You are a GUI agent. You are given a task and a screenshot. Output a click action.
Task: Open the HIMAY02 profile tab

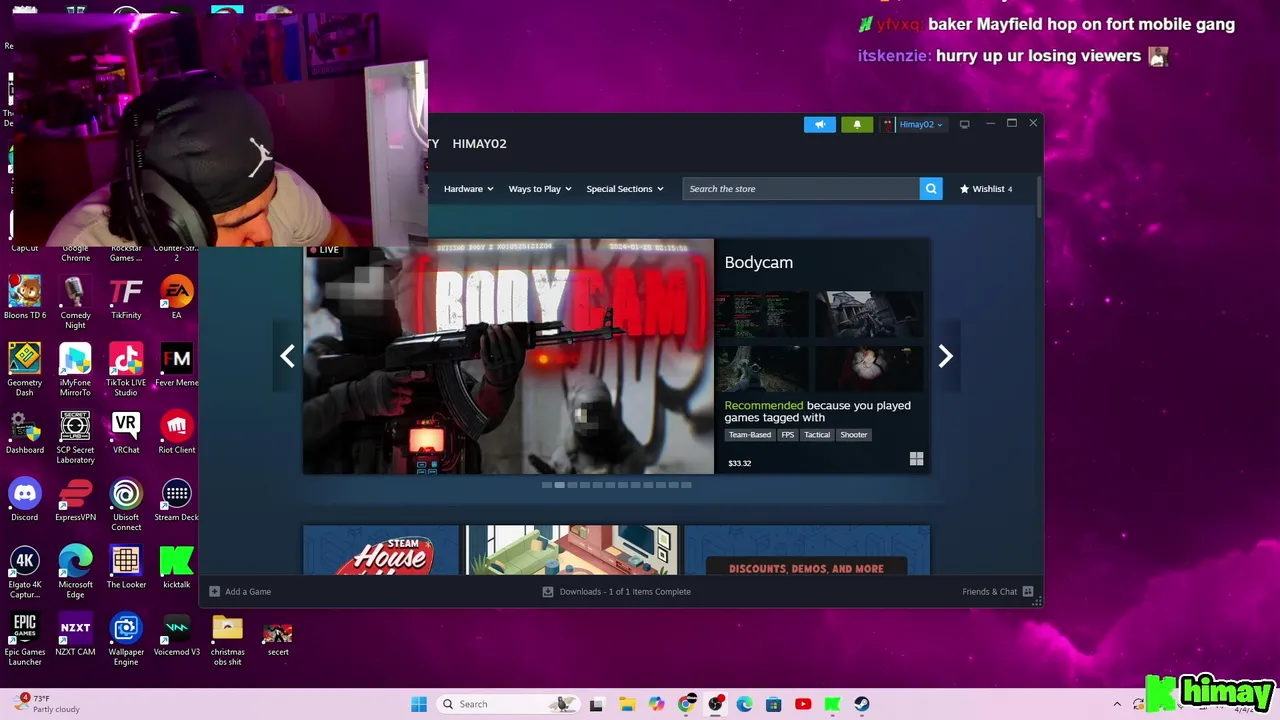(479, 144)
